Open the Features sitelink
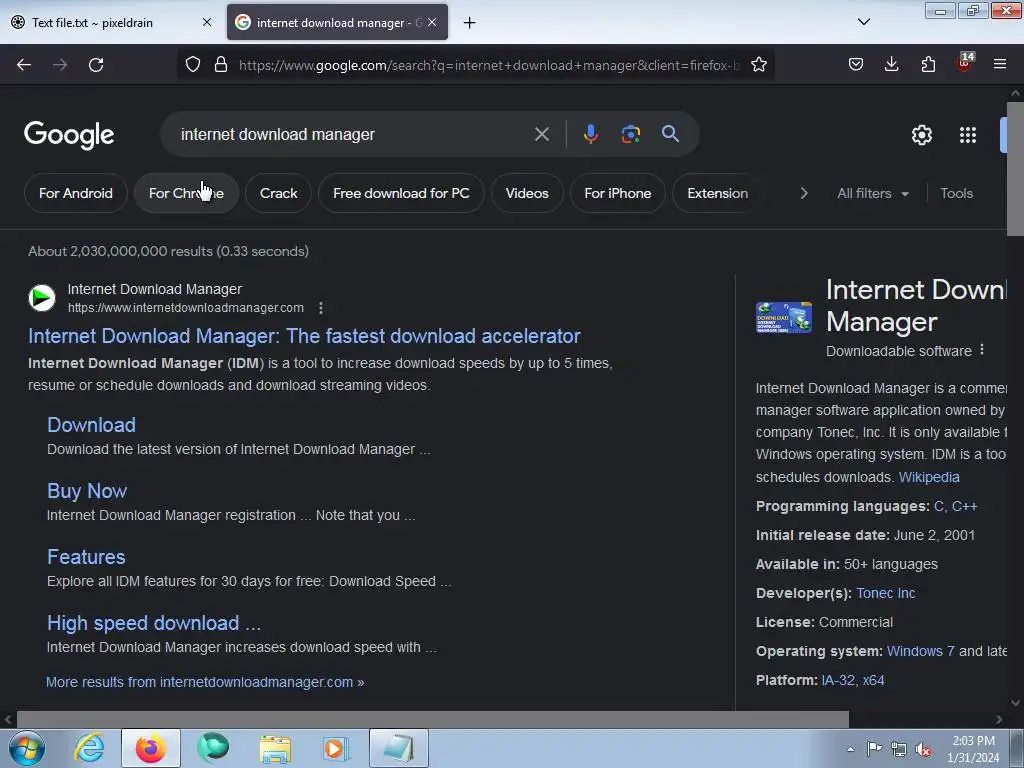The image size is (1024, 768). (x=86, y=557)
